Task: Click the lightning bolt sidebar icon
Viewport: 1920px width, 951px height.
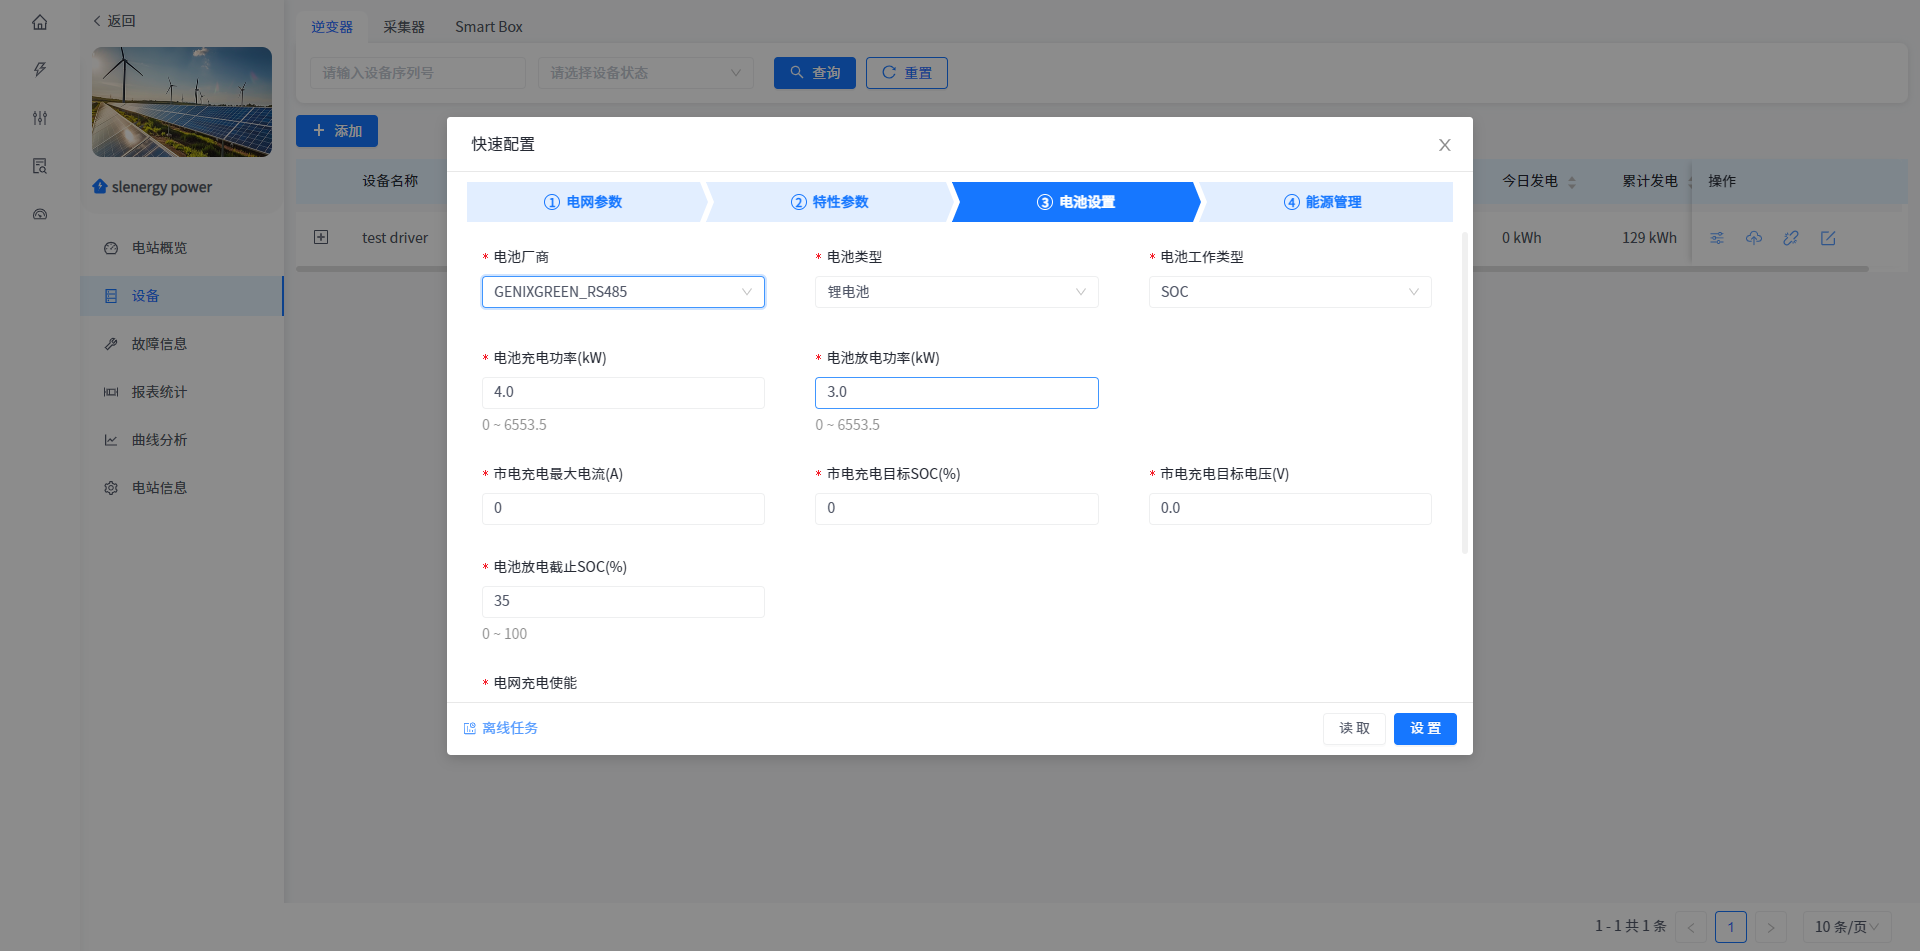Action: tap(40, 70)
